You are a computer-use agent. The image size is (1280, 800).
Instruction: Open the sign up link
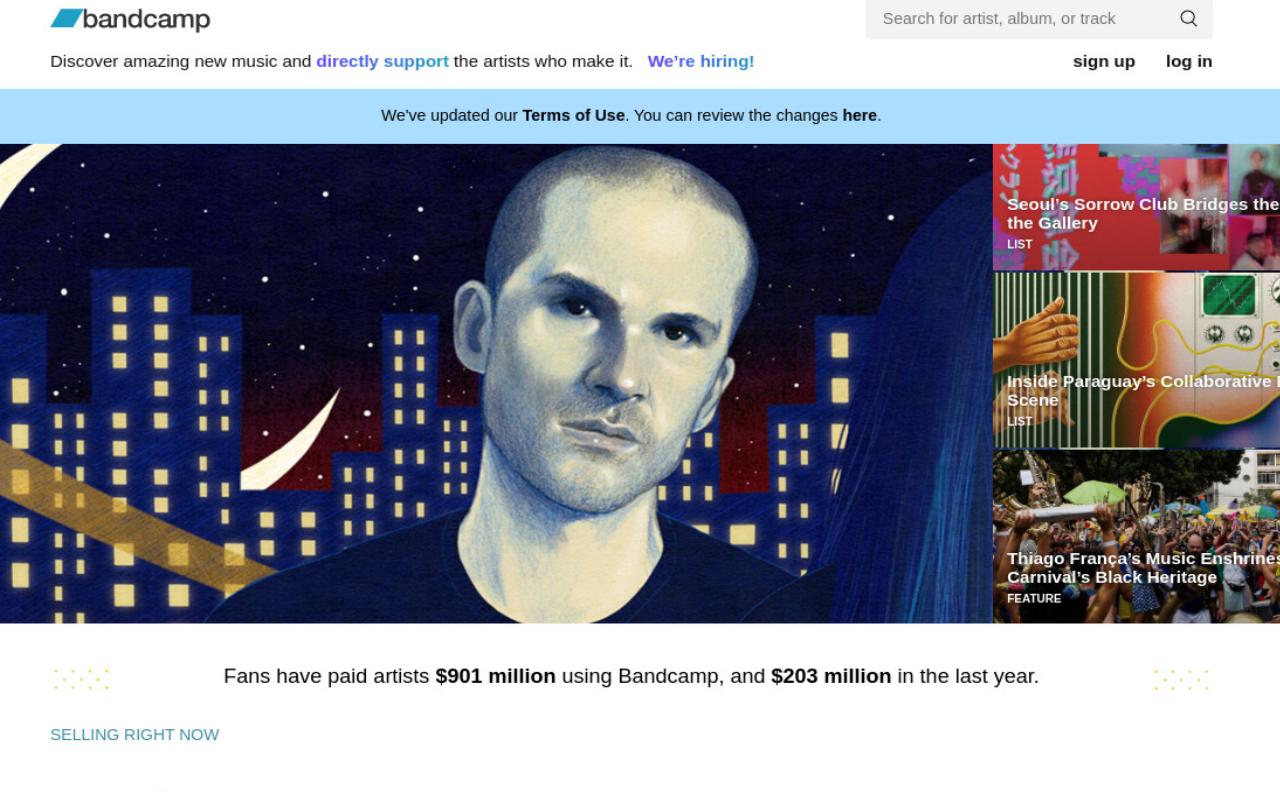[1104, 61]
